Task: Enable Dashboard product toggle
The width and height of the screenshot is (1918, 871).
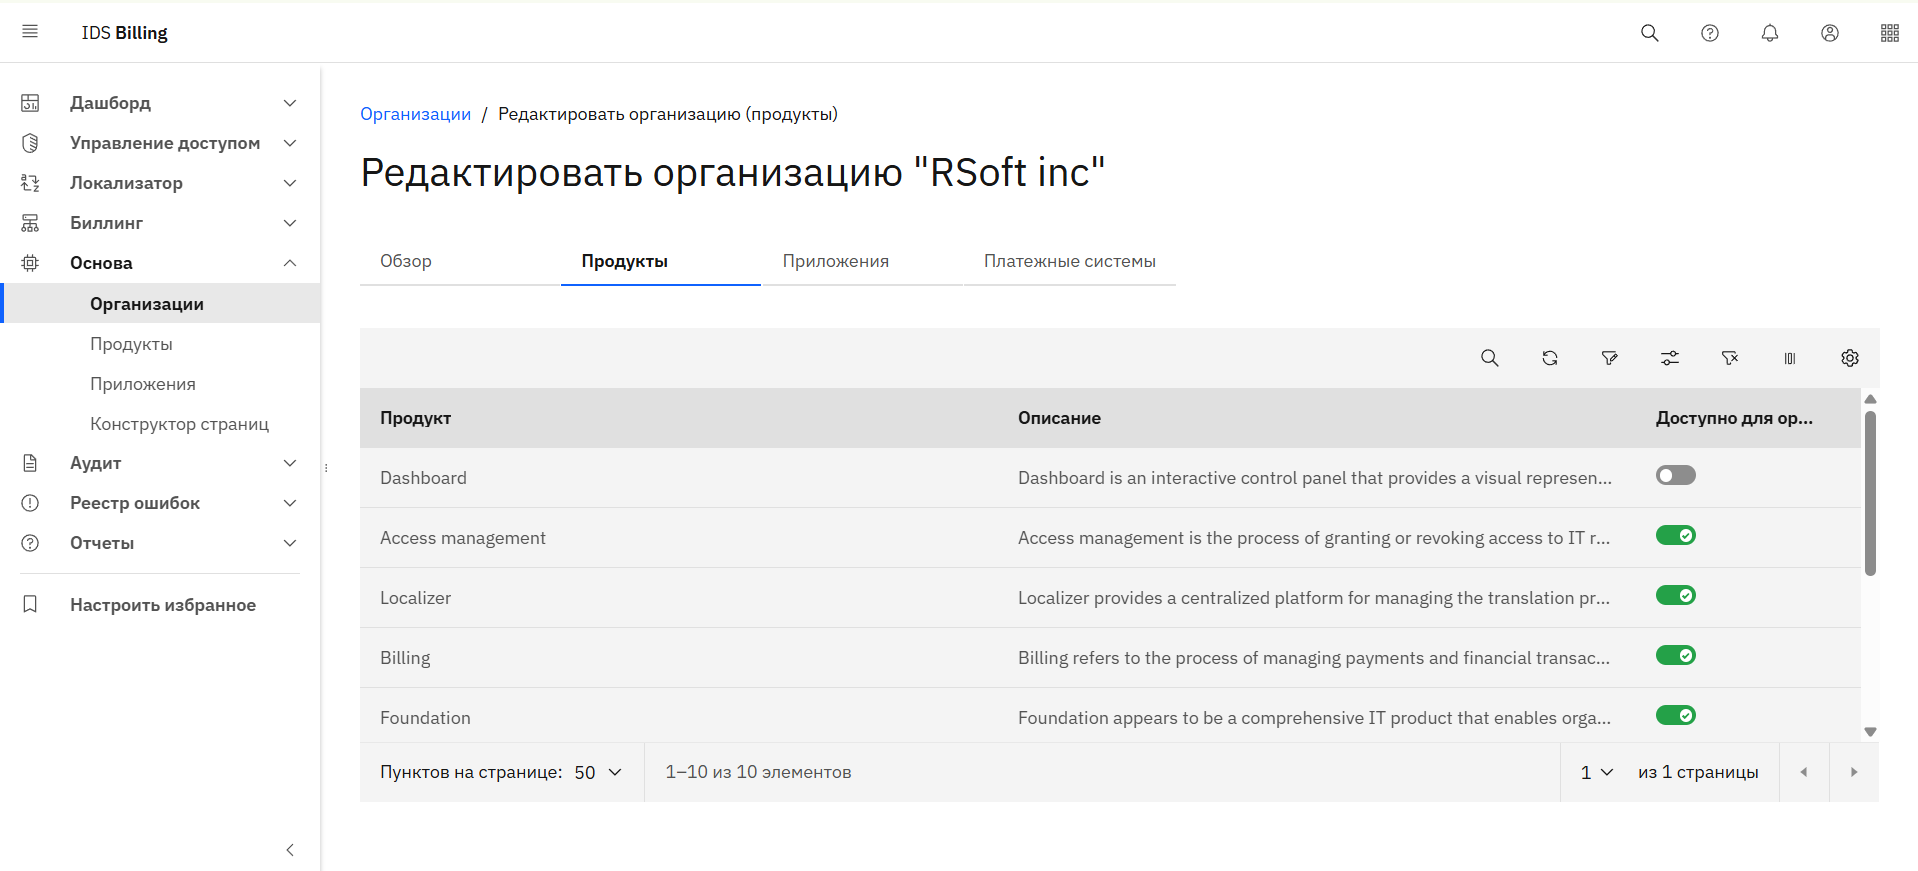Action: (x=1675, y=476)
